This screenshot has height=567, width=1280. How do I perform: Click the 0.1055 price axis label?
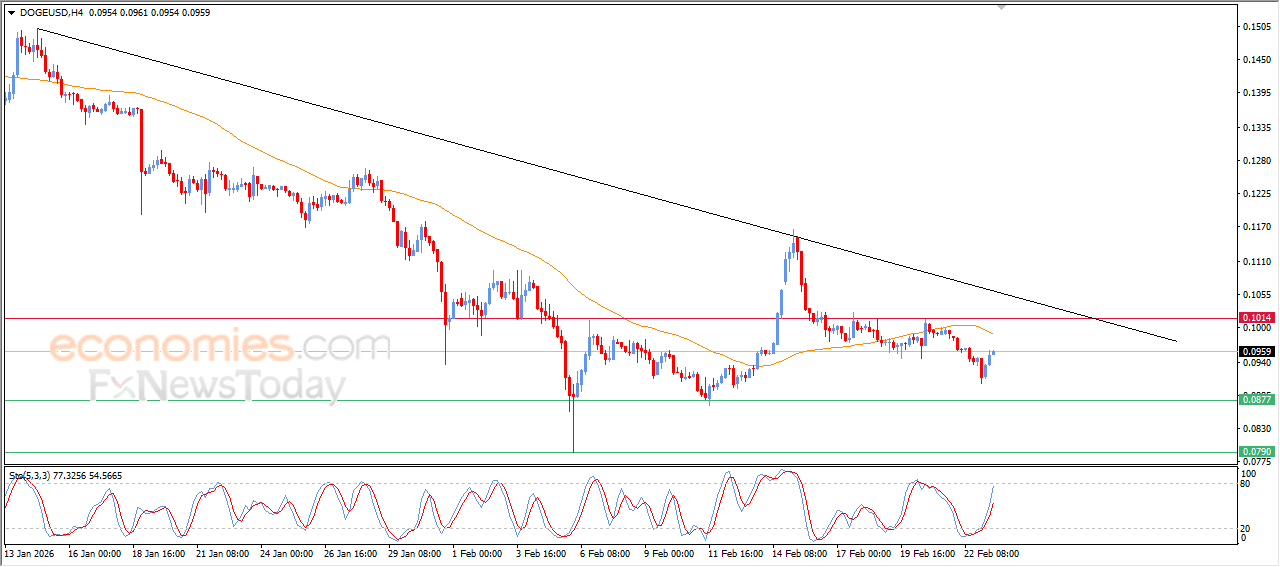(x=1256, y=294)
